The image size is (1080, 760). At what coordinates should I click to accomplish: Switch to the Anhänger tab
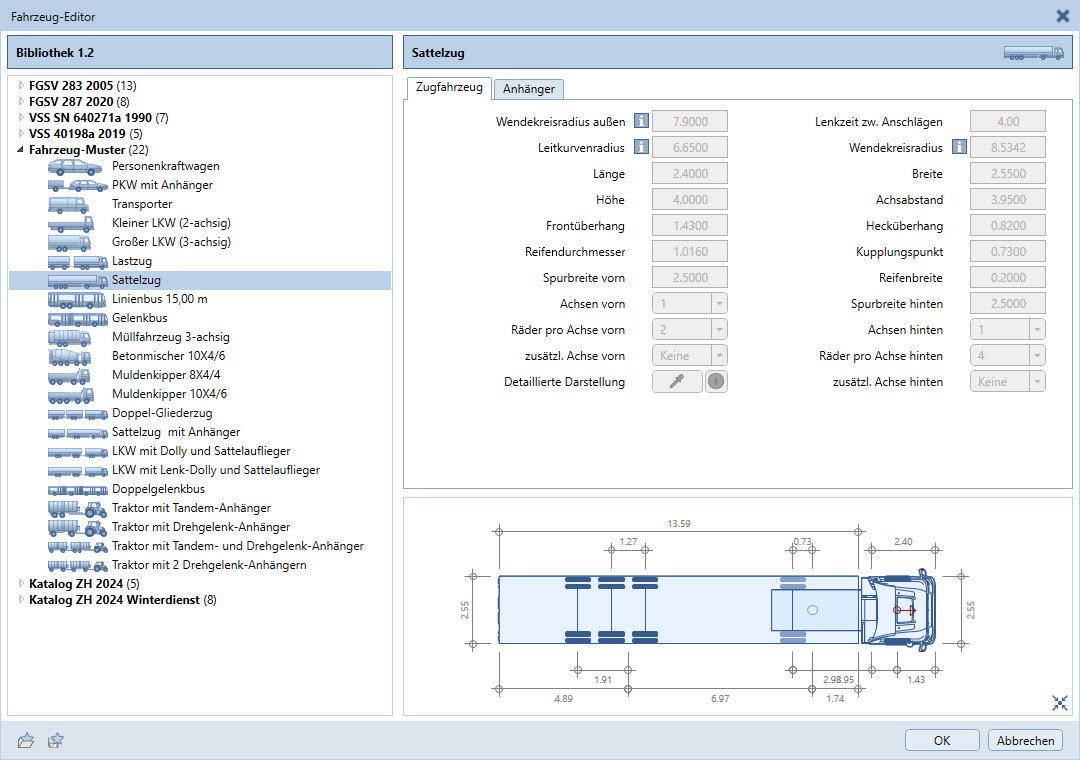(529, 89)
